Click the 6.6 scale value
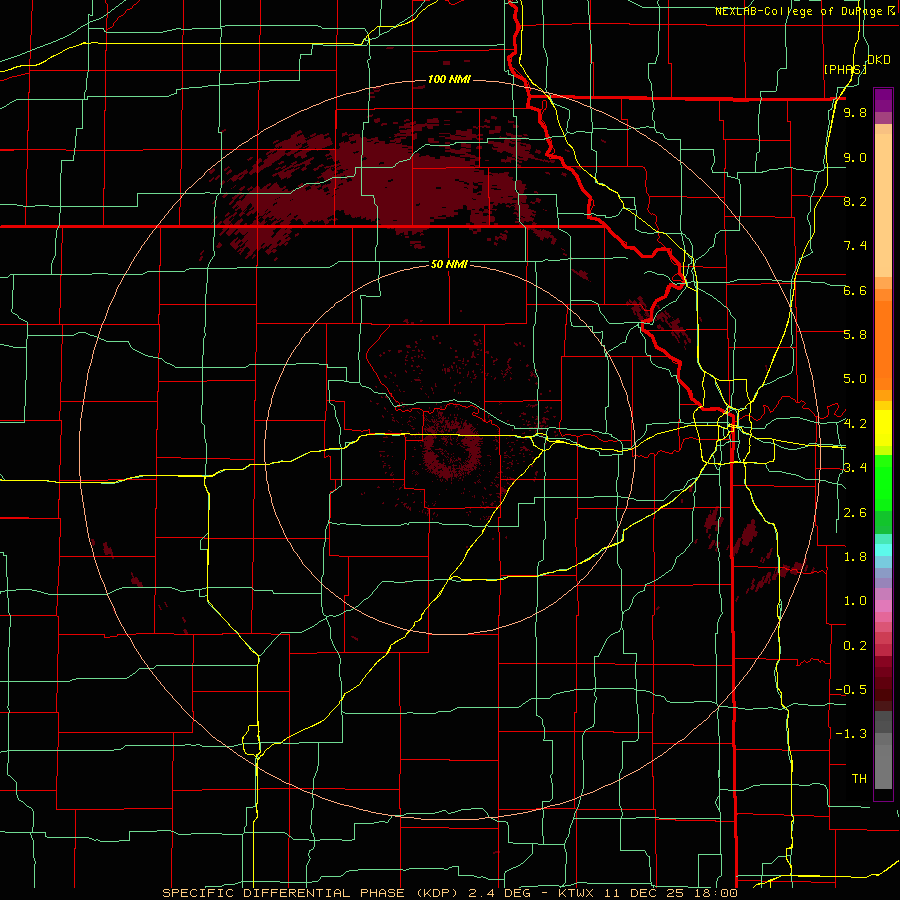Image resolution: width=900 pixels, height=900 pixels. point(855,291)
